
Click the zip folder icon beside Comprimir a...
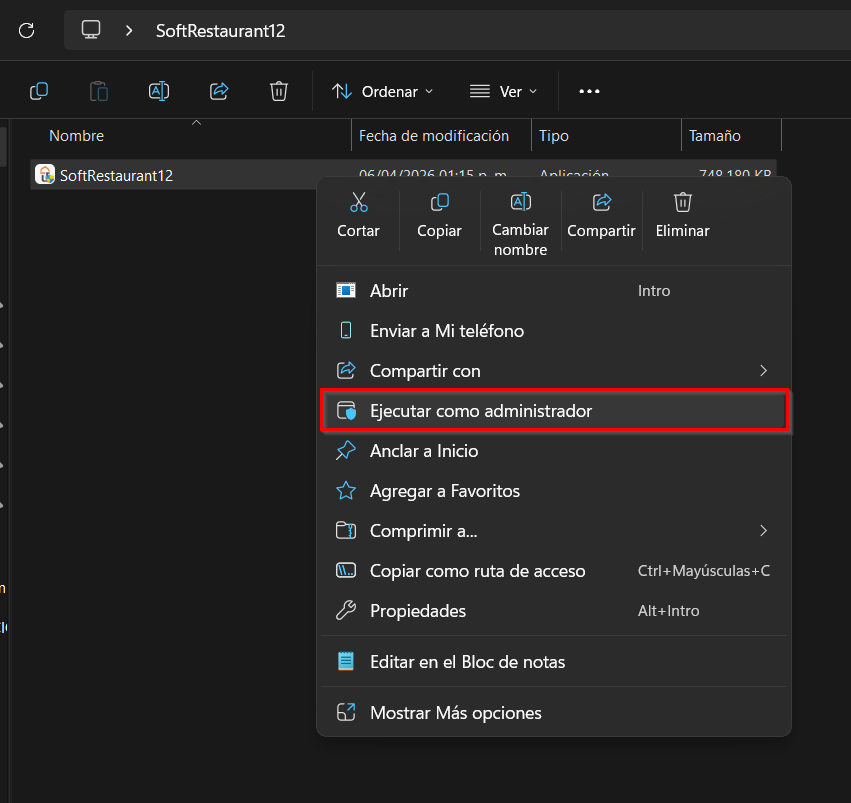pos(346,531)
